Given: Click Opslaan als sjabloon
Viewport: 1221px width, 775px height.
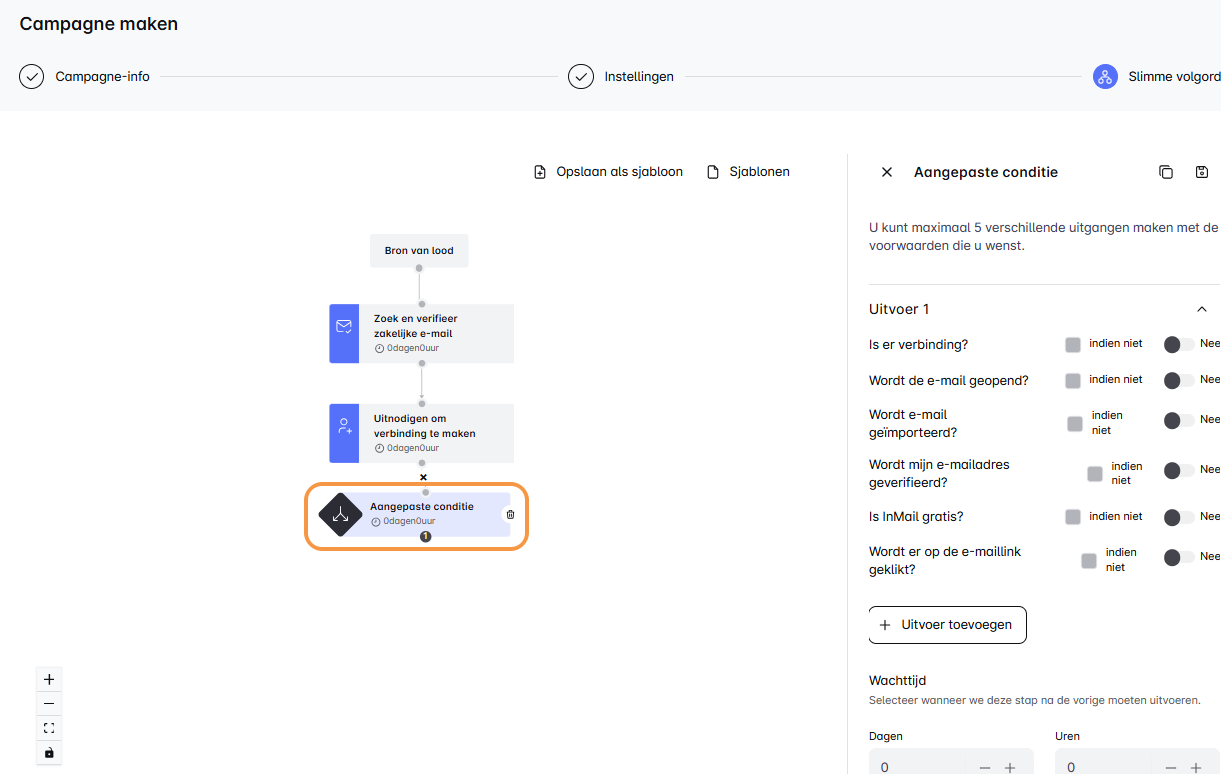Looking at the screenshot, I should tap(608, 172).
